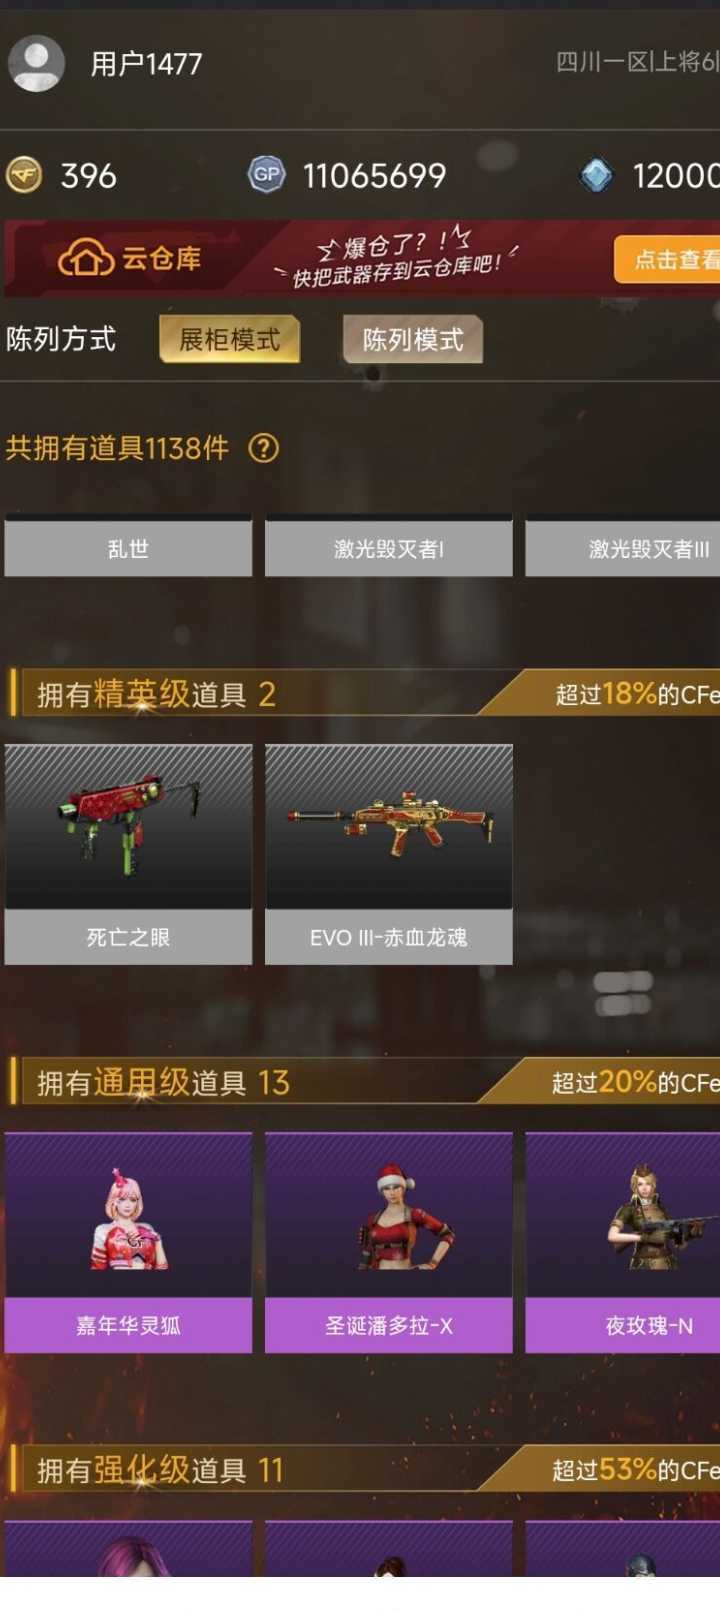Viewport: 720px width, 1610px height.
Task: Select the 嘉年华灵狐 character card
Action: (128, 1243)
